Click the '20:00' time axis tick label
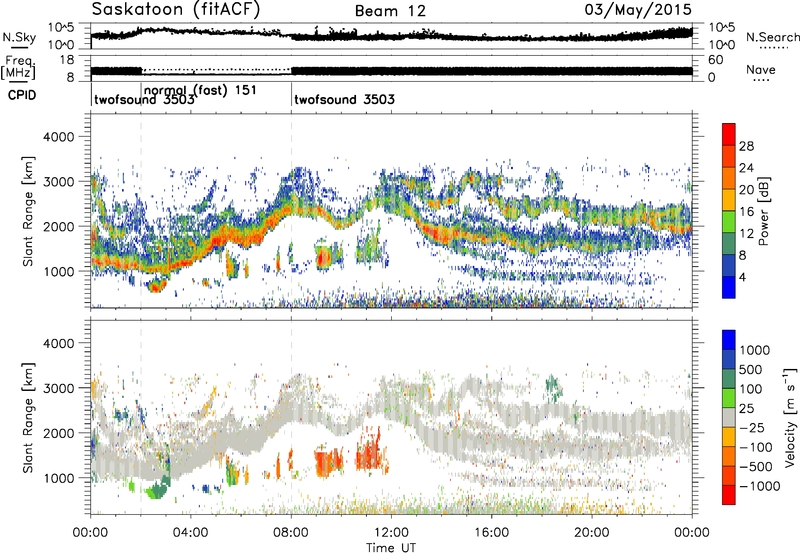 click(591, 533)
